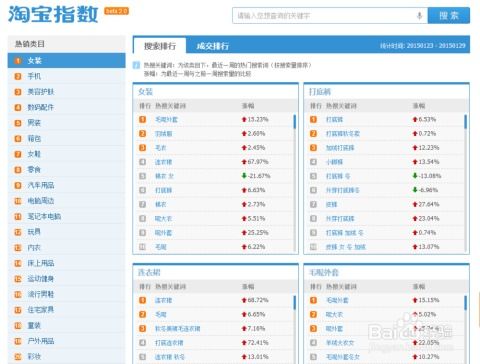Screen dimensions: 480x364
Task: Open 彩妆 category in sidebar
Action: click(x=67, y=356)
